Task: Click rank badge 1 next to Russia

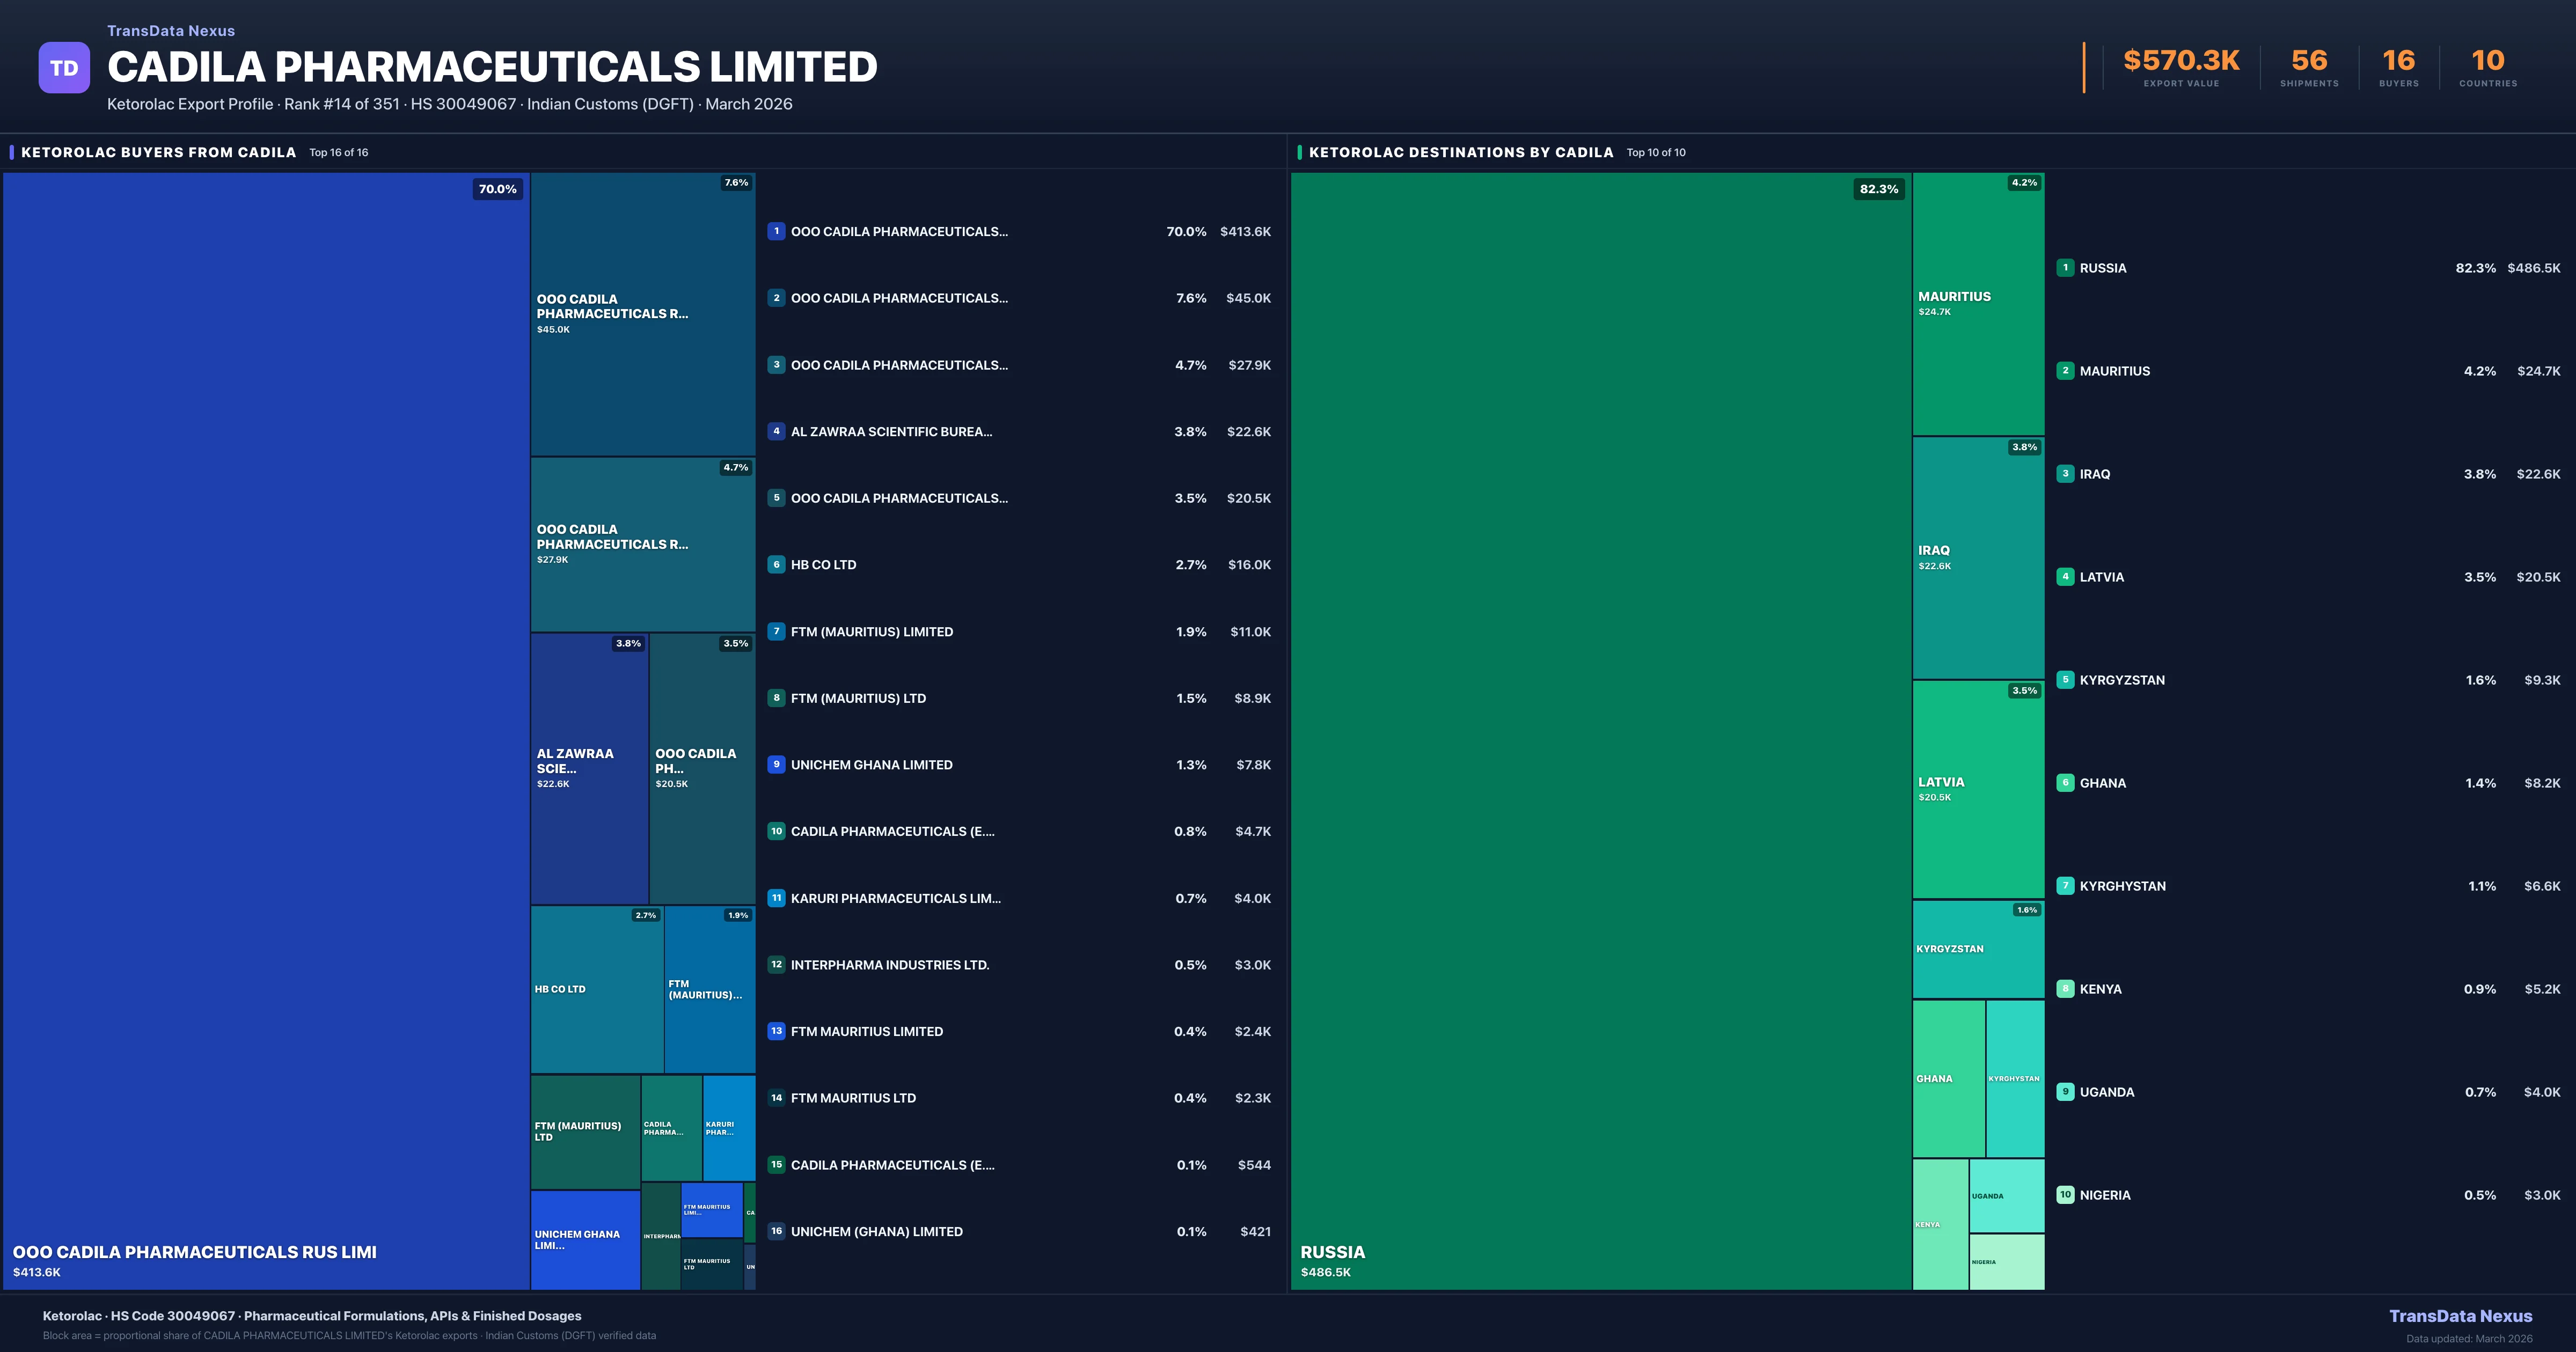Action: [2065, 268]
